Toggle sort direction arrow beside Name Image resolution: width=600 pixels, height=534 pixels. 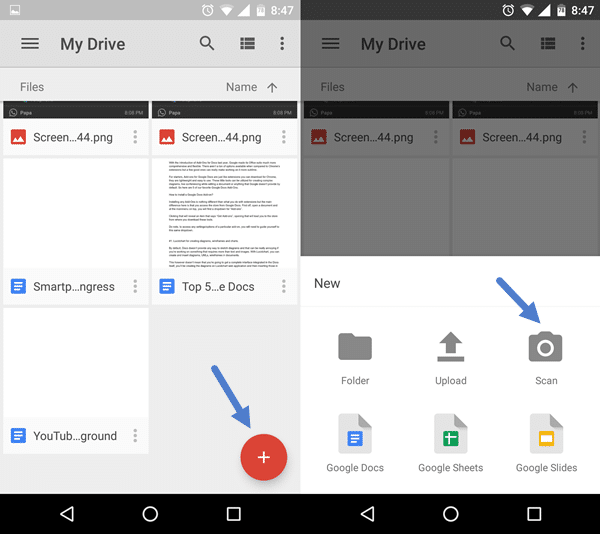click(272, 87)
